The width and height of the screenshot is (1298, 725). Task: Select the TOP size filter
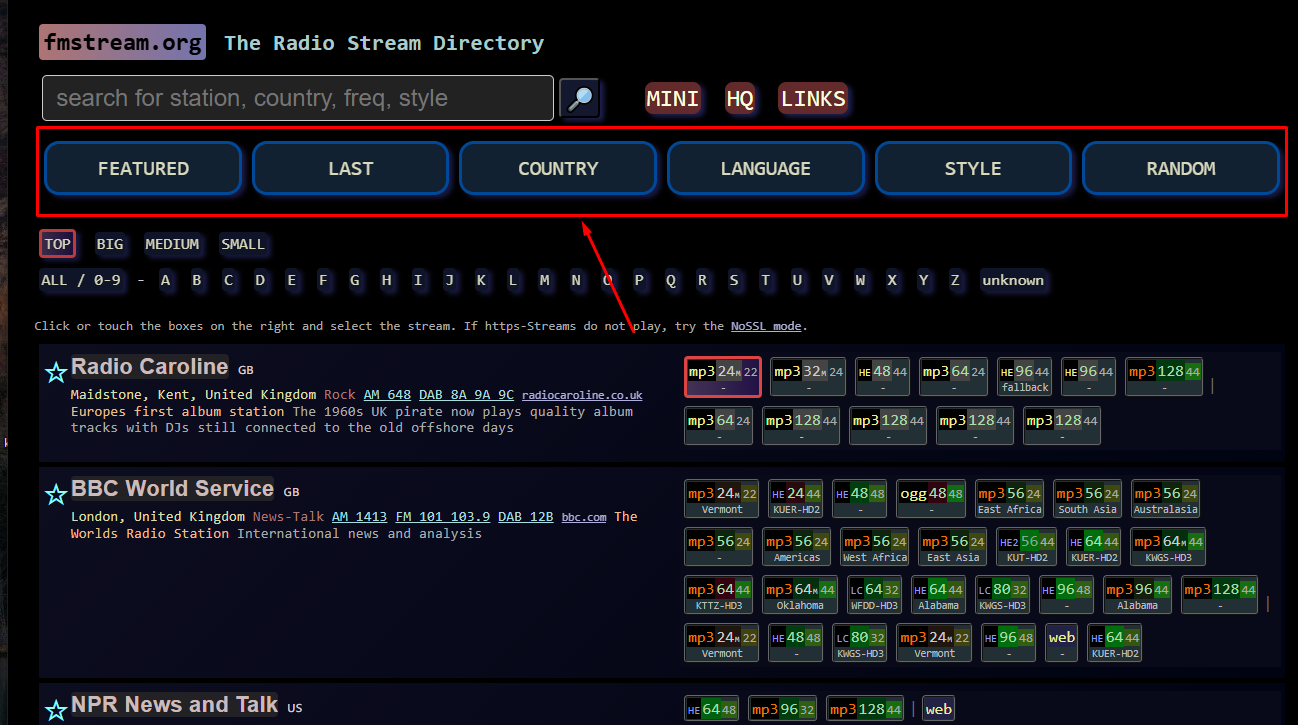click(x=58, y=244)
